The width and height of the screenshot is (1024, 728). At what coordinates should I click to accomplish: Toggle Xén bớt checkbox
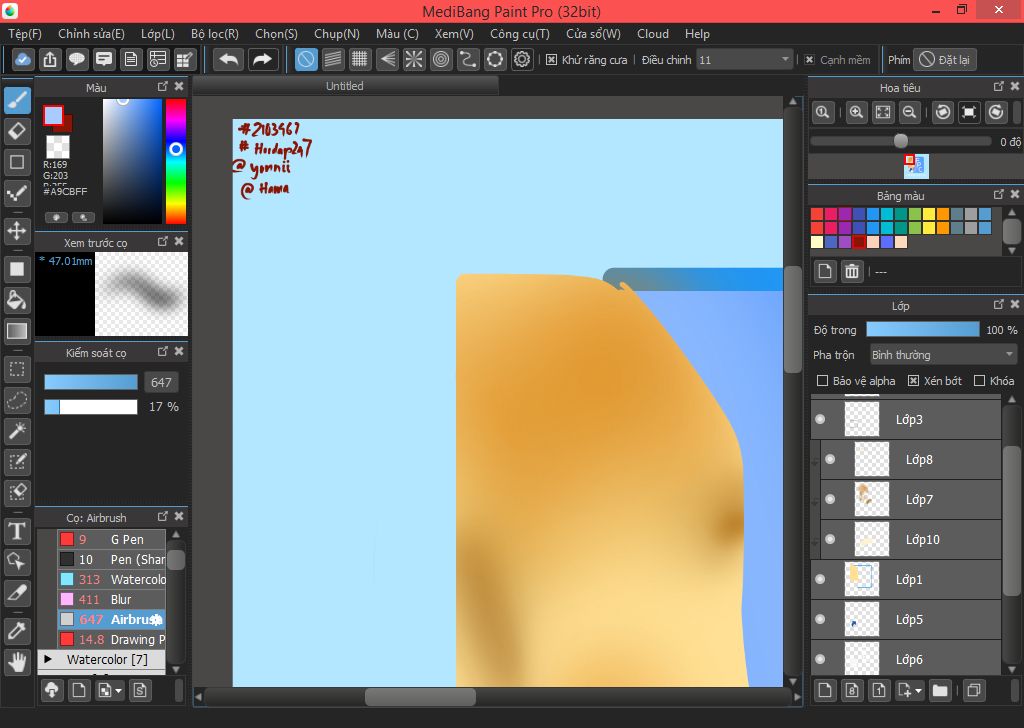tap(914, 381)
